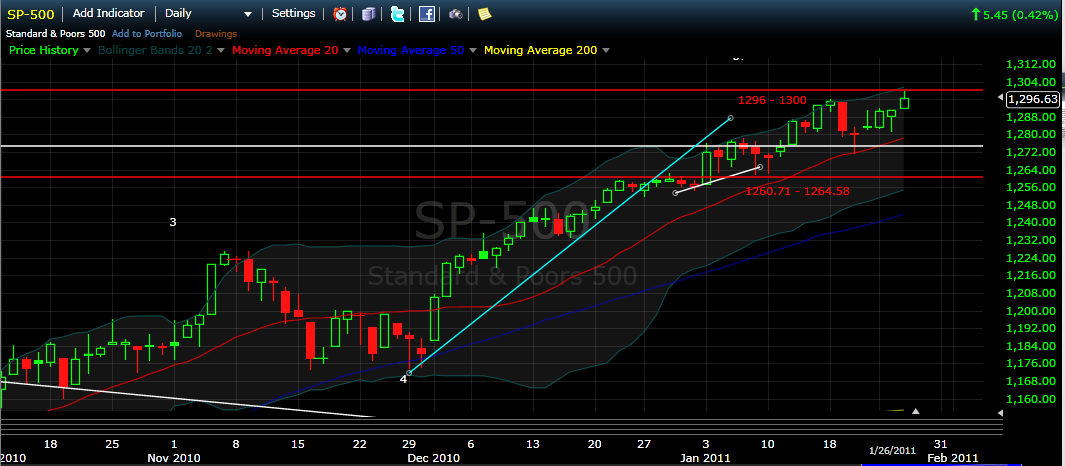This screenshot has width=1065, height=466.
Task: Share chart via the Twitter icon
Action: [398, 14]
